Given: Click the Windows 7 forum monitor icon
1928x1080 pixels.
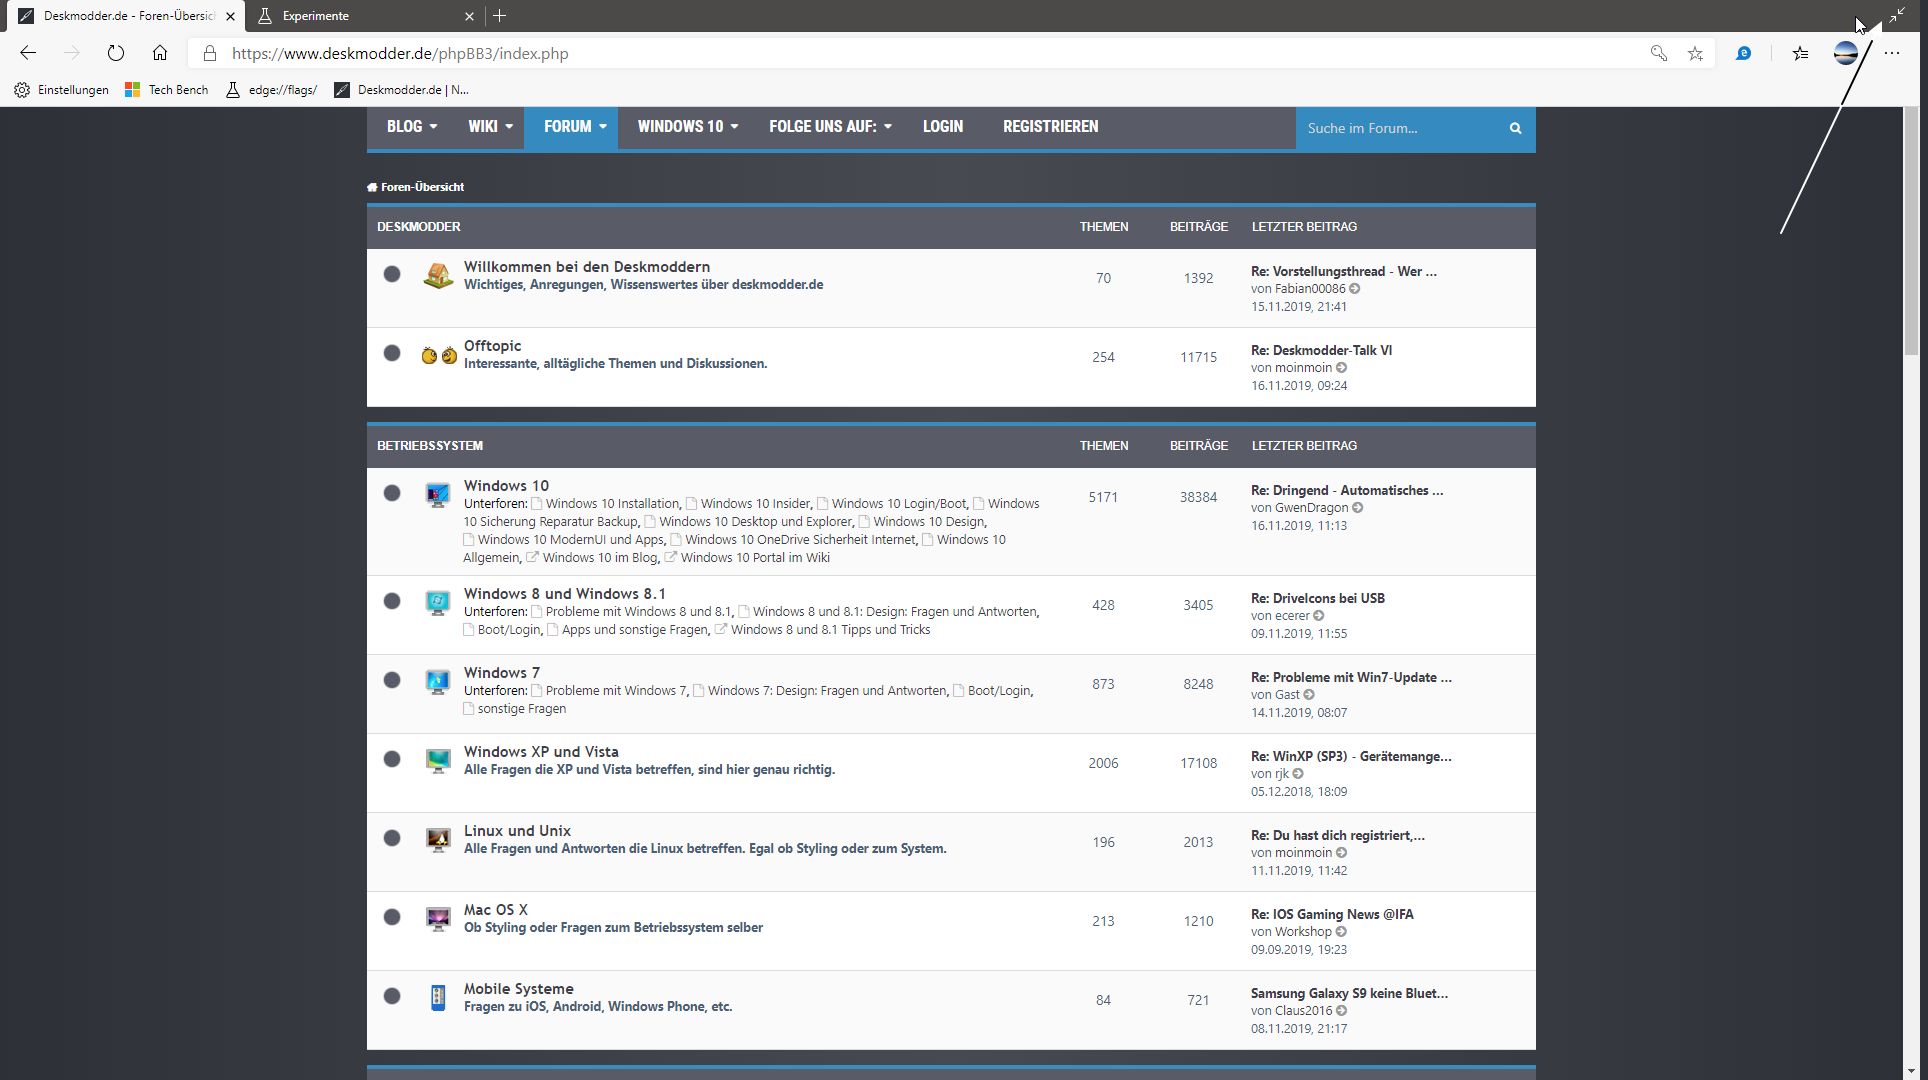Looking at the screenshot, I should point(438,682).
